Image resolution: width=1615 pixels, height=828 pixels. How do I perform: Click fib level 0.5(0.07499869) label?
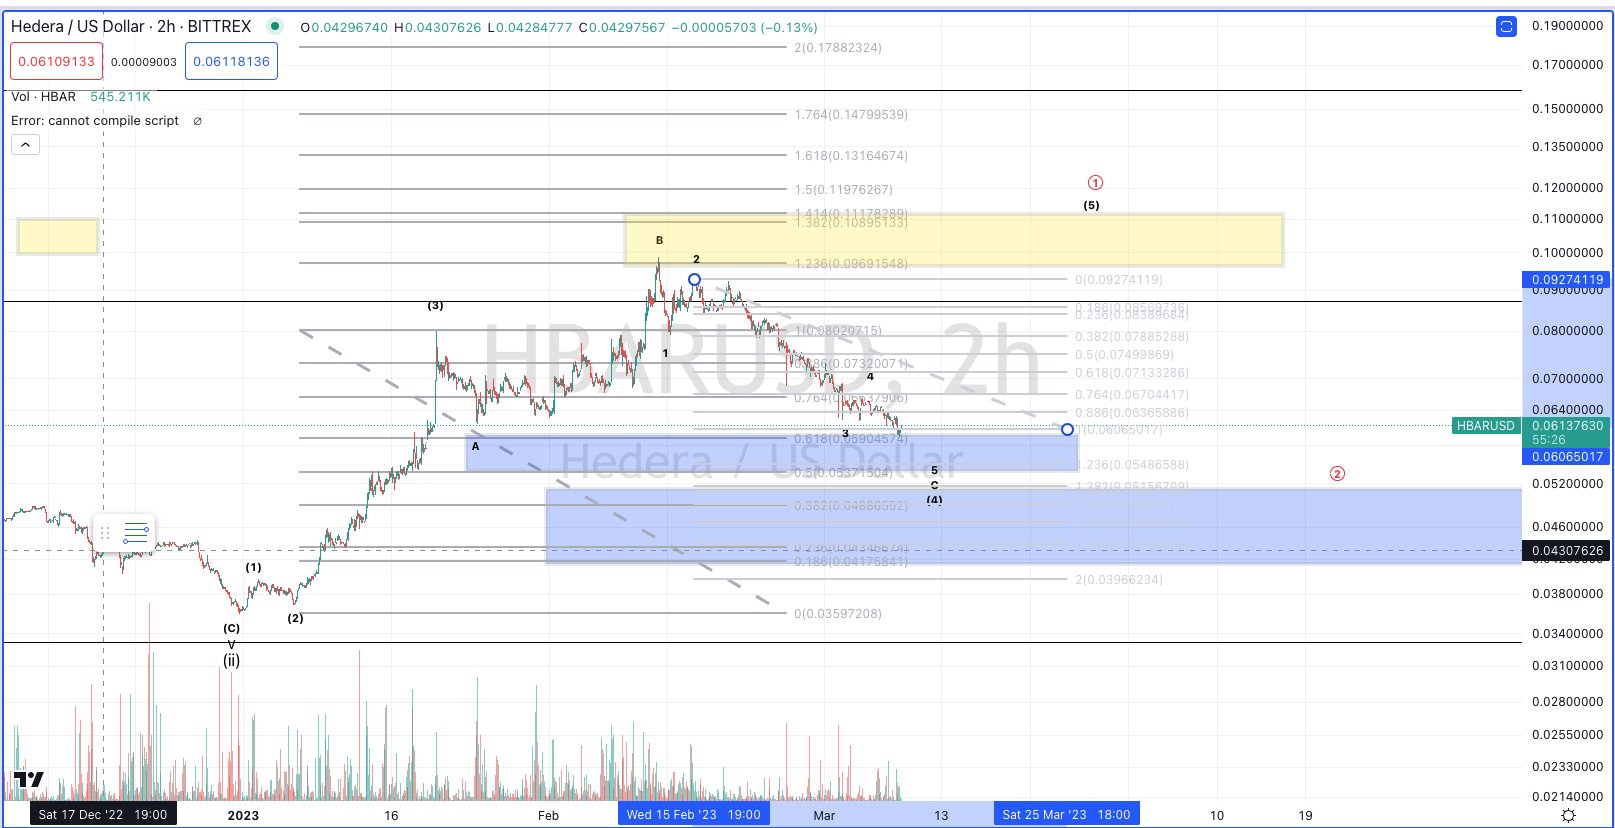(x=1125, y=355)
